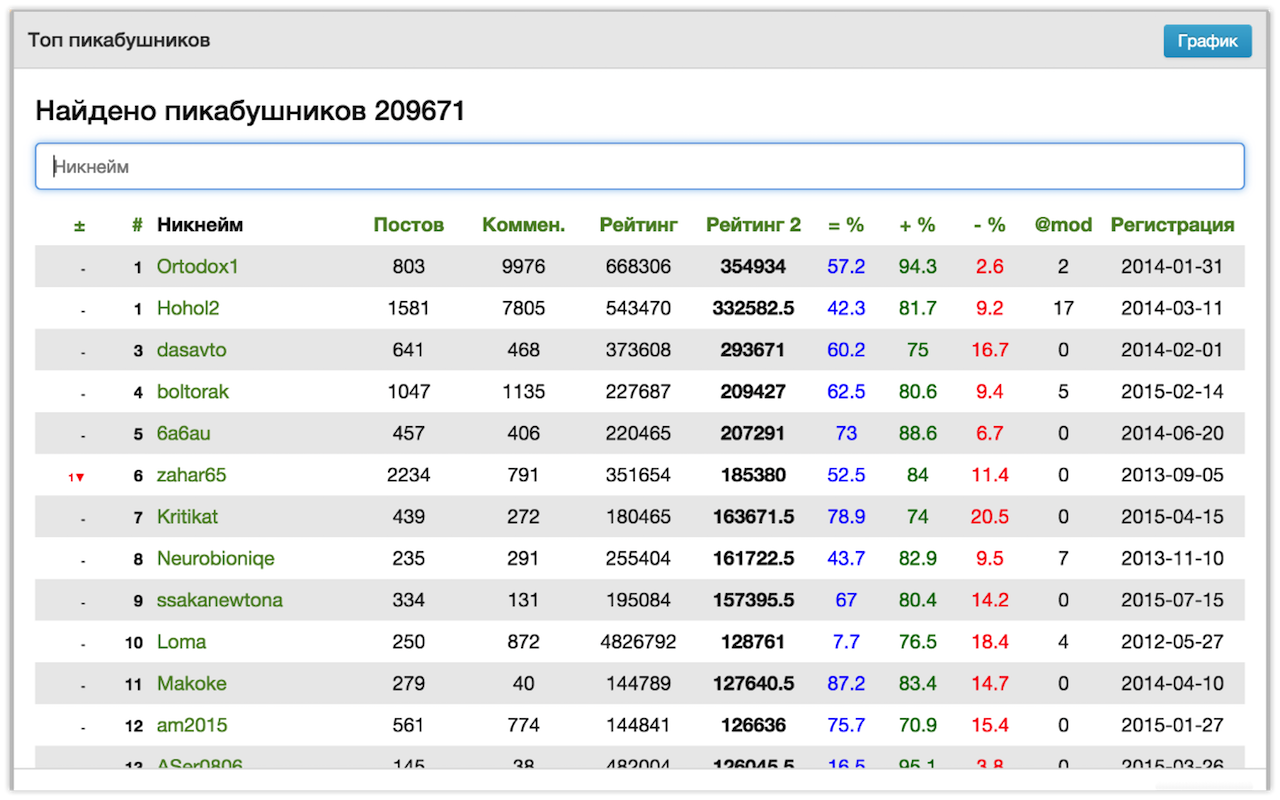The height and width of the screenshot is (800, 1280).
Task: Sort table by Коммен. column header
Action: point(523,225)
